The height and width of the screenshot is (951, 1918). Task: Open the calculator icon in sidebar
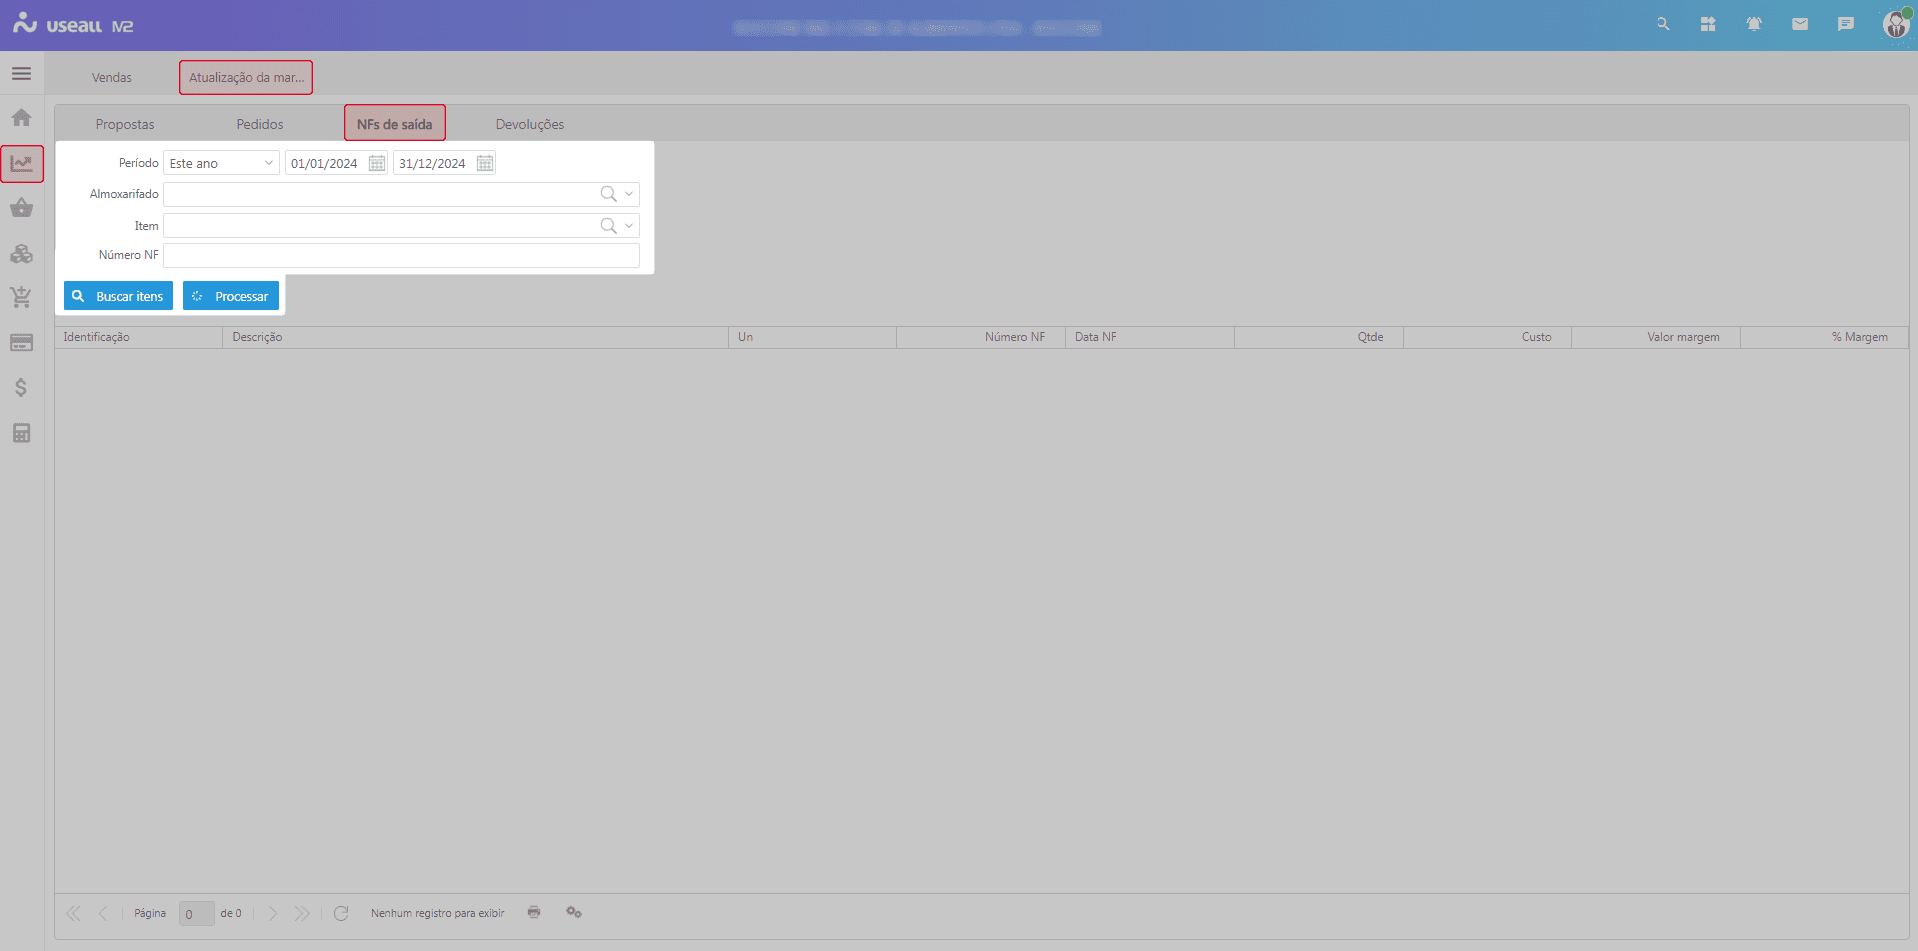[x=21, y=433]
